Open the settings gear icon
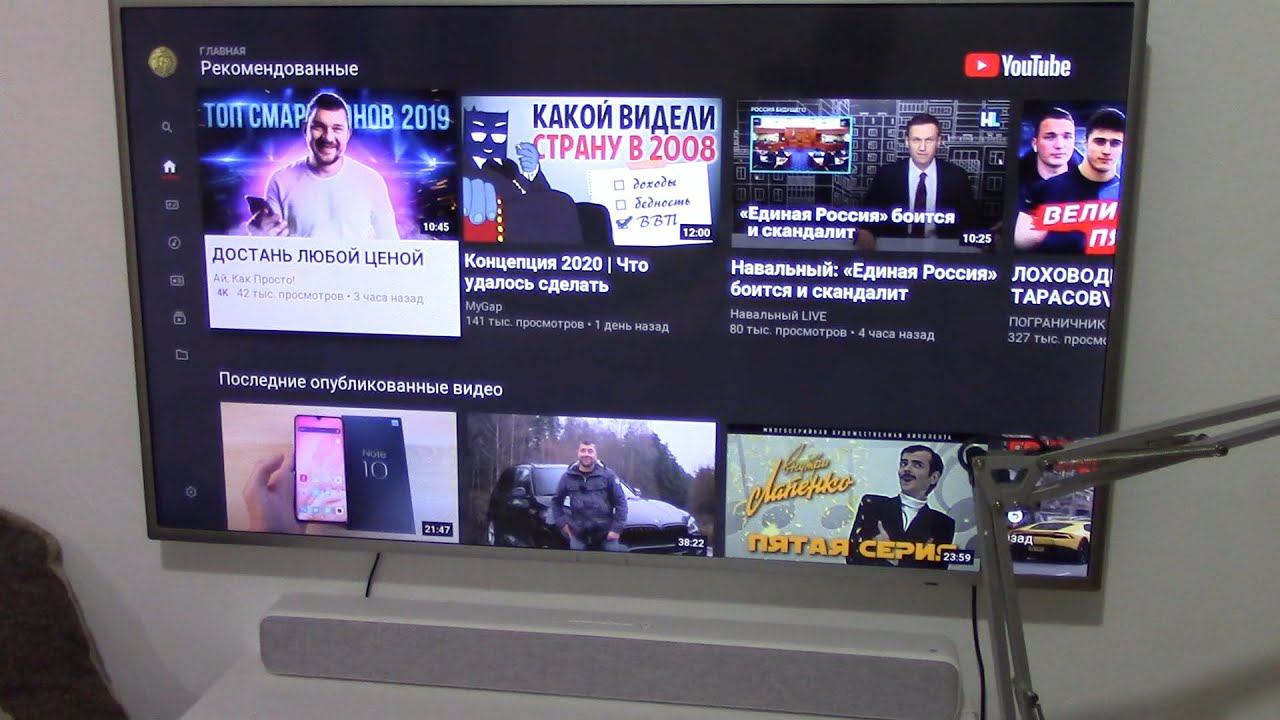The height and width of the screenshot is (720, 1280). [x=191, y=491]
